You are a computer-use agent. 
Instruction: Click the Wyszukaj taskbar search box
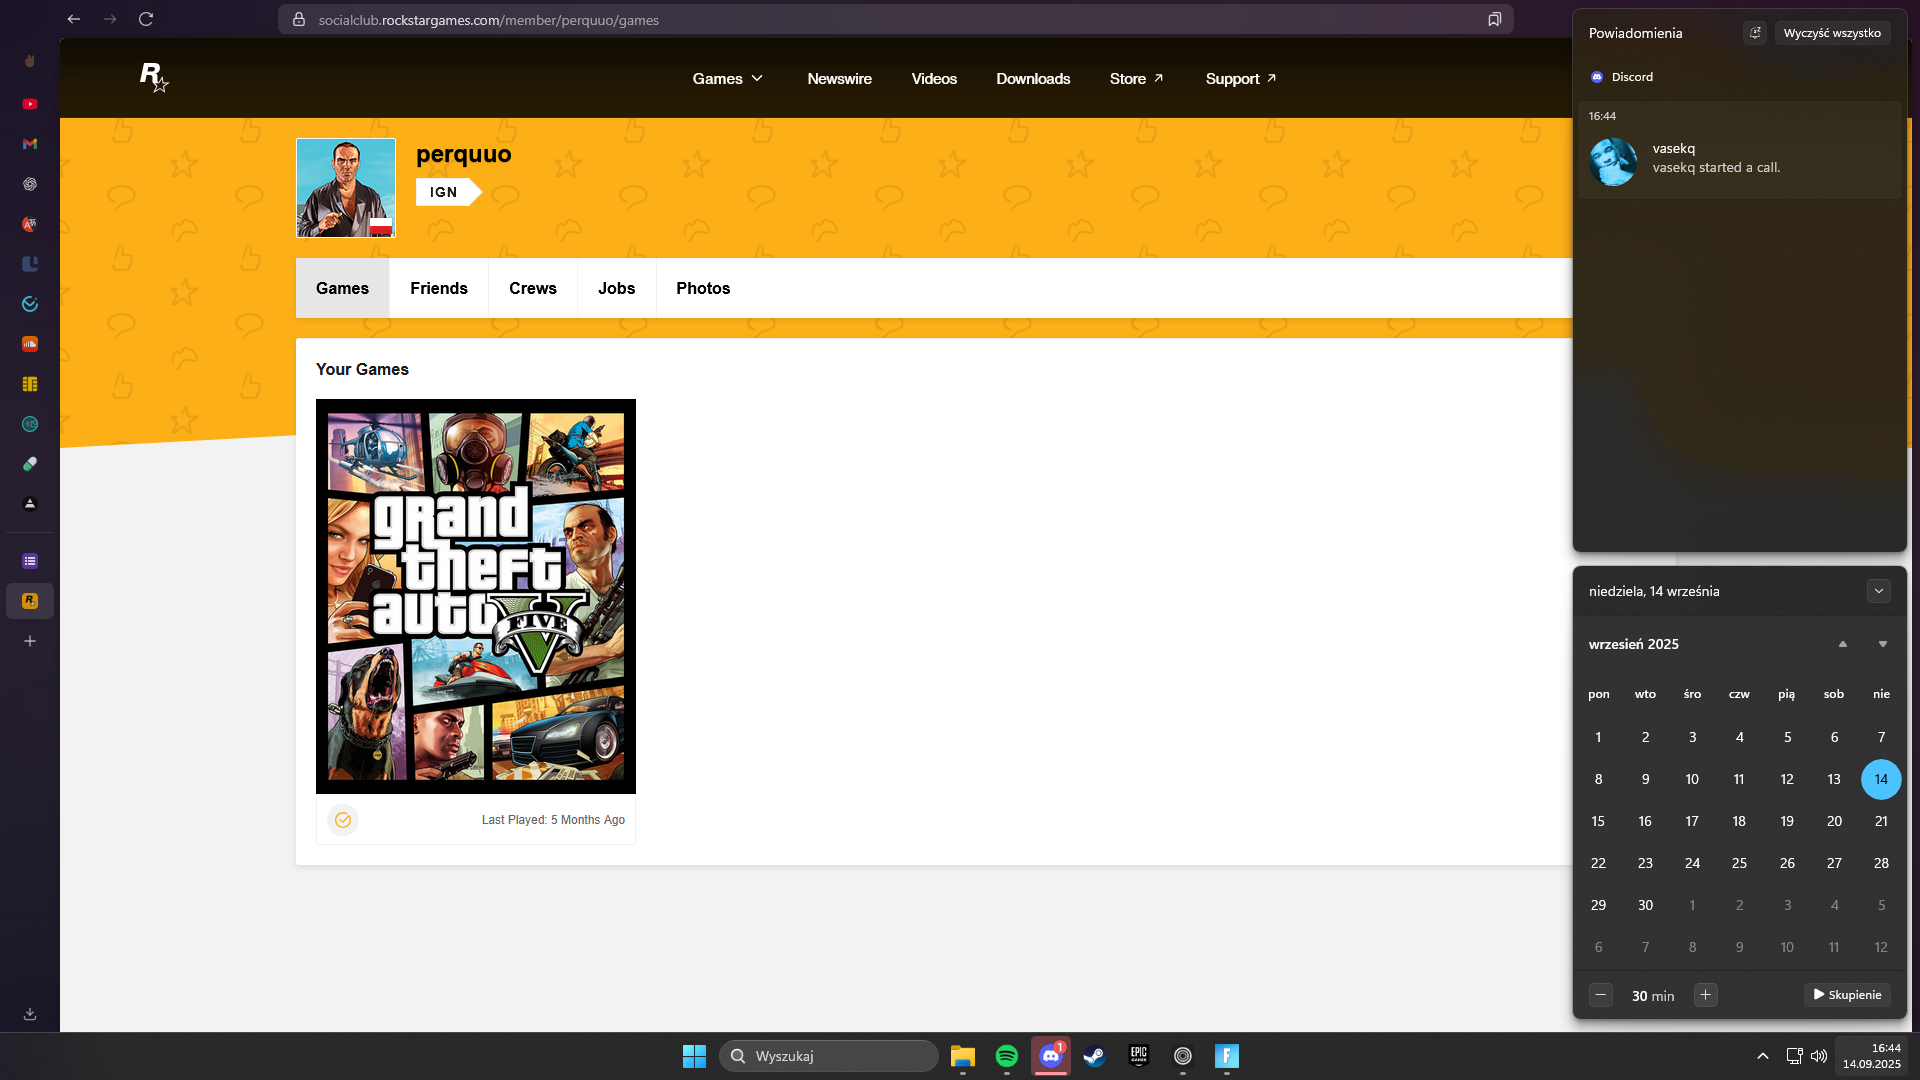pos(829,1056)
